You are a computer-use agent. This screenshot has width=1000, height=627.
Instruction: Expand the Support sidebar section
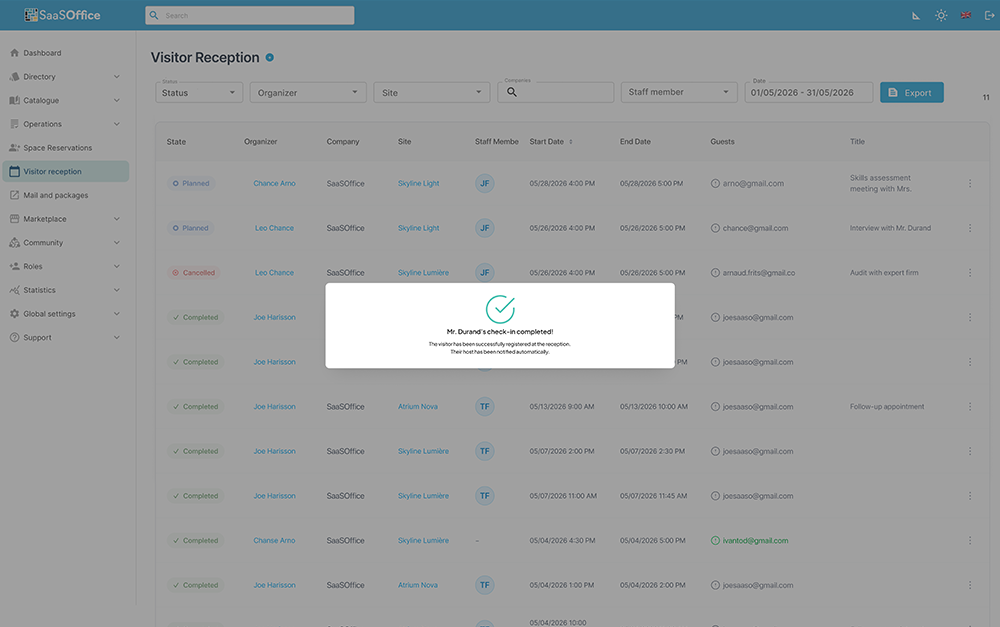[117, 337]
